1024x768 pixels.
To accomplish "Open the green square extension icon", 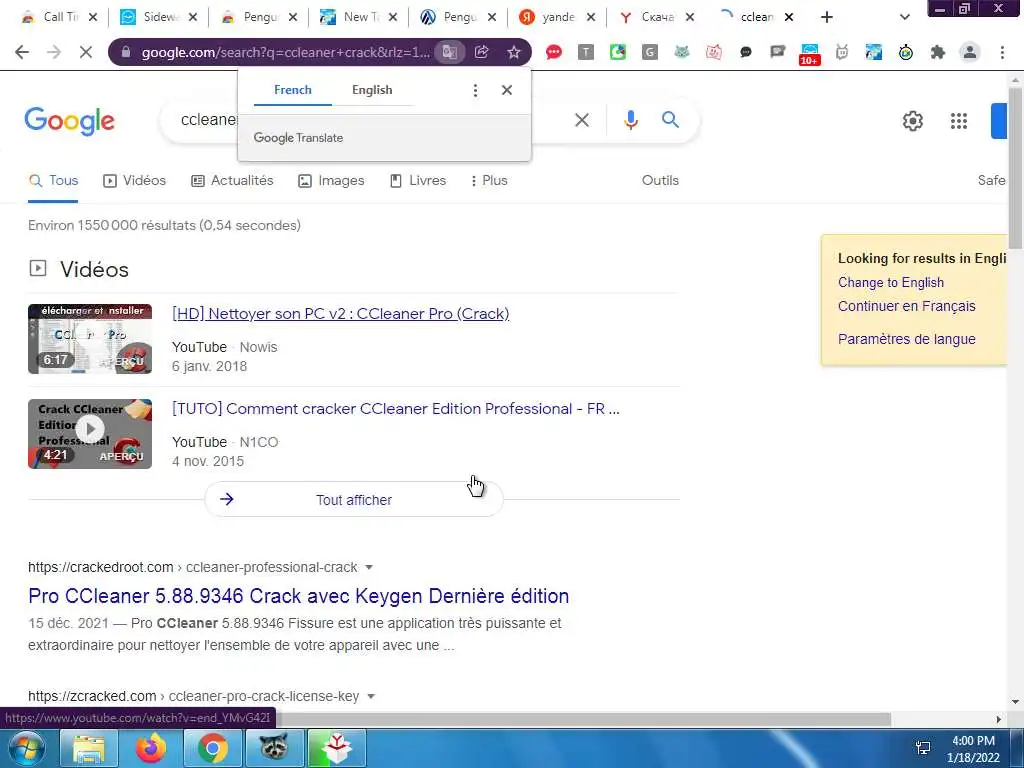I will point(618,52).
